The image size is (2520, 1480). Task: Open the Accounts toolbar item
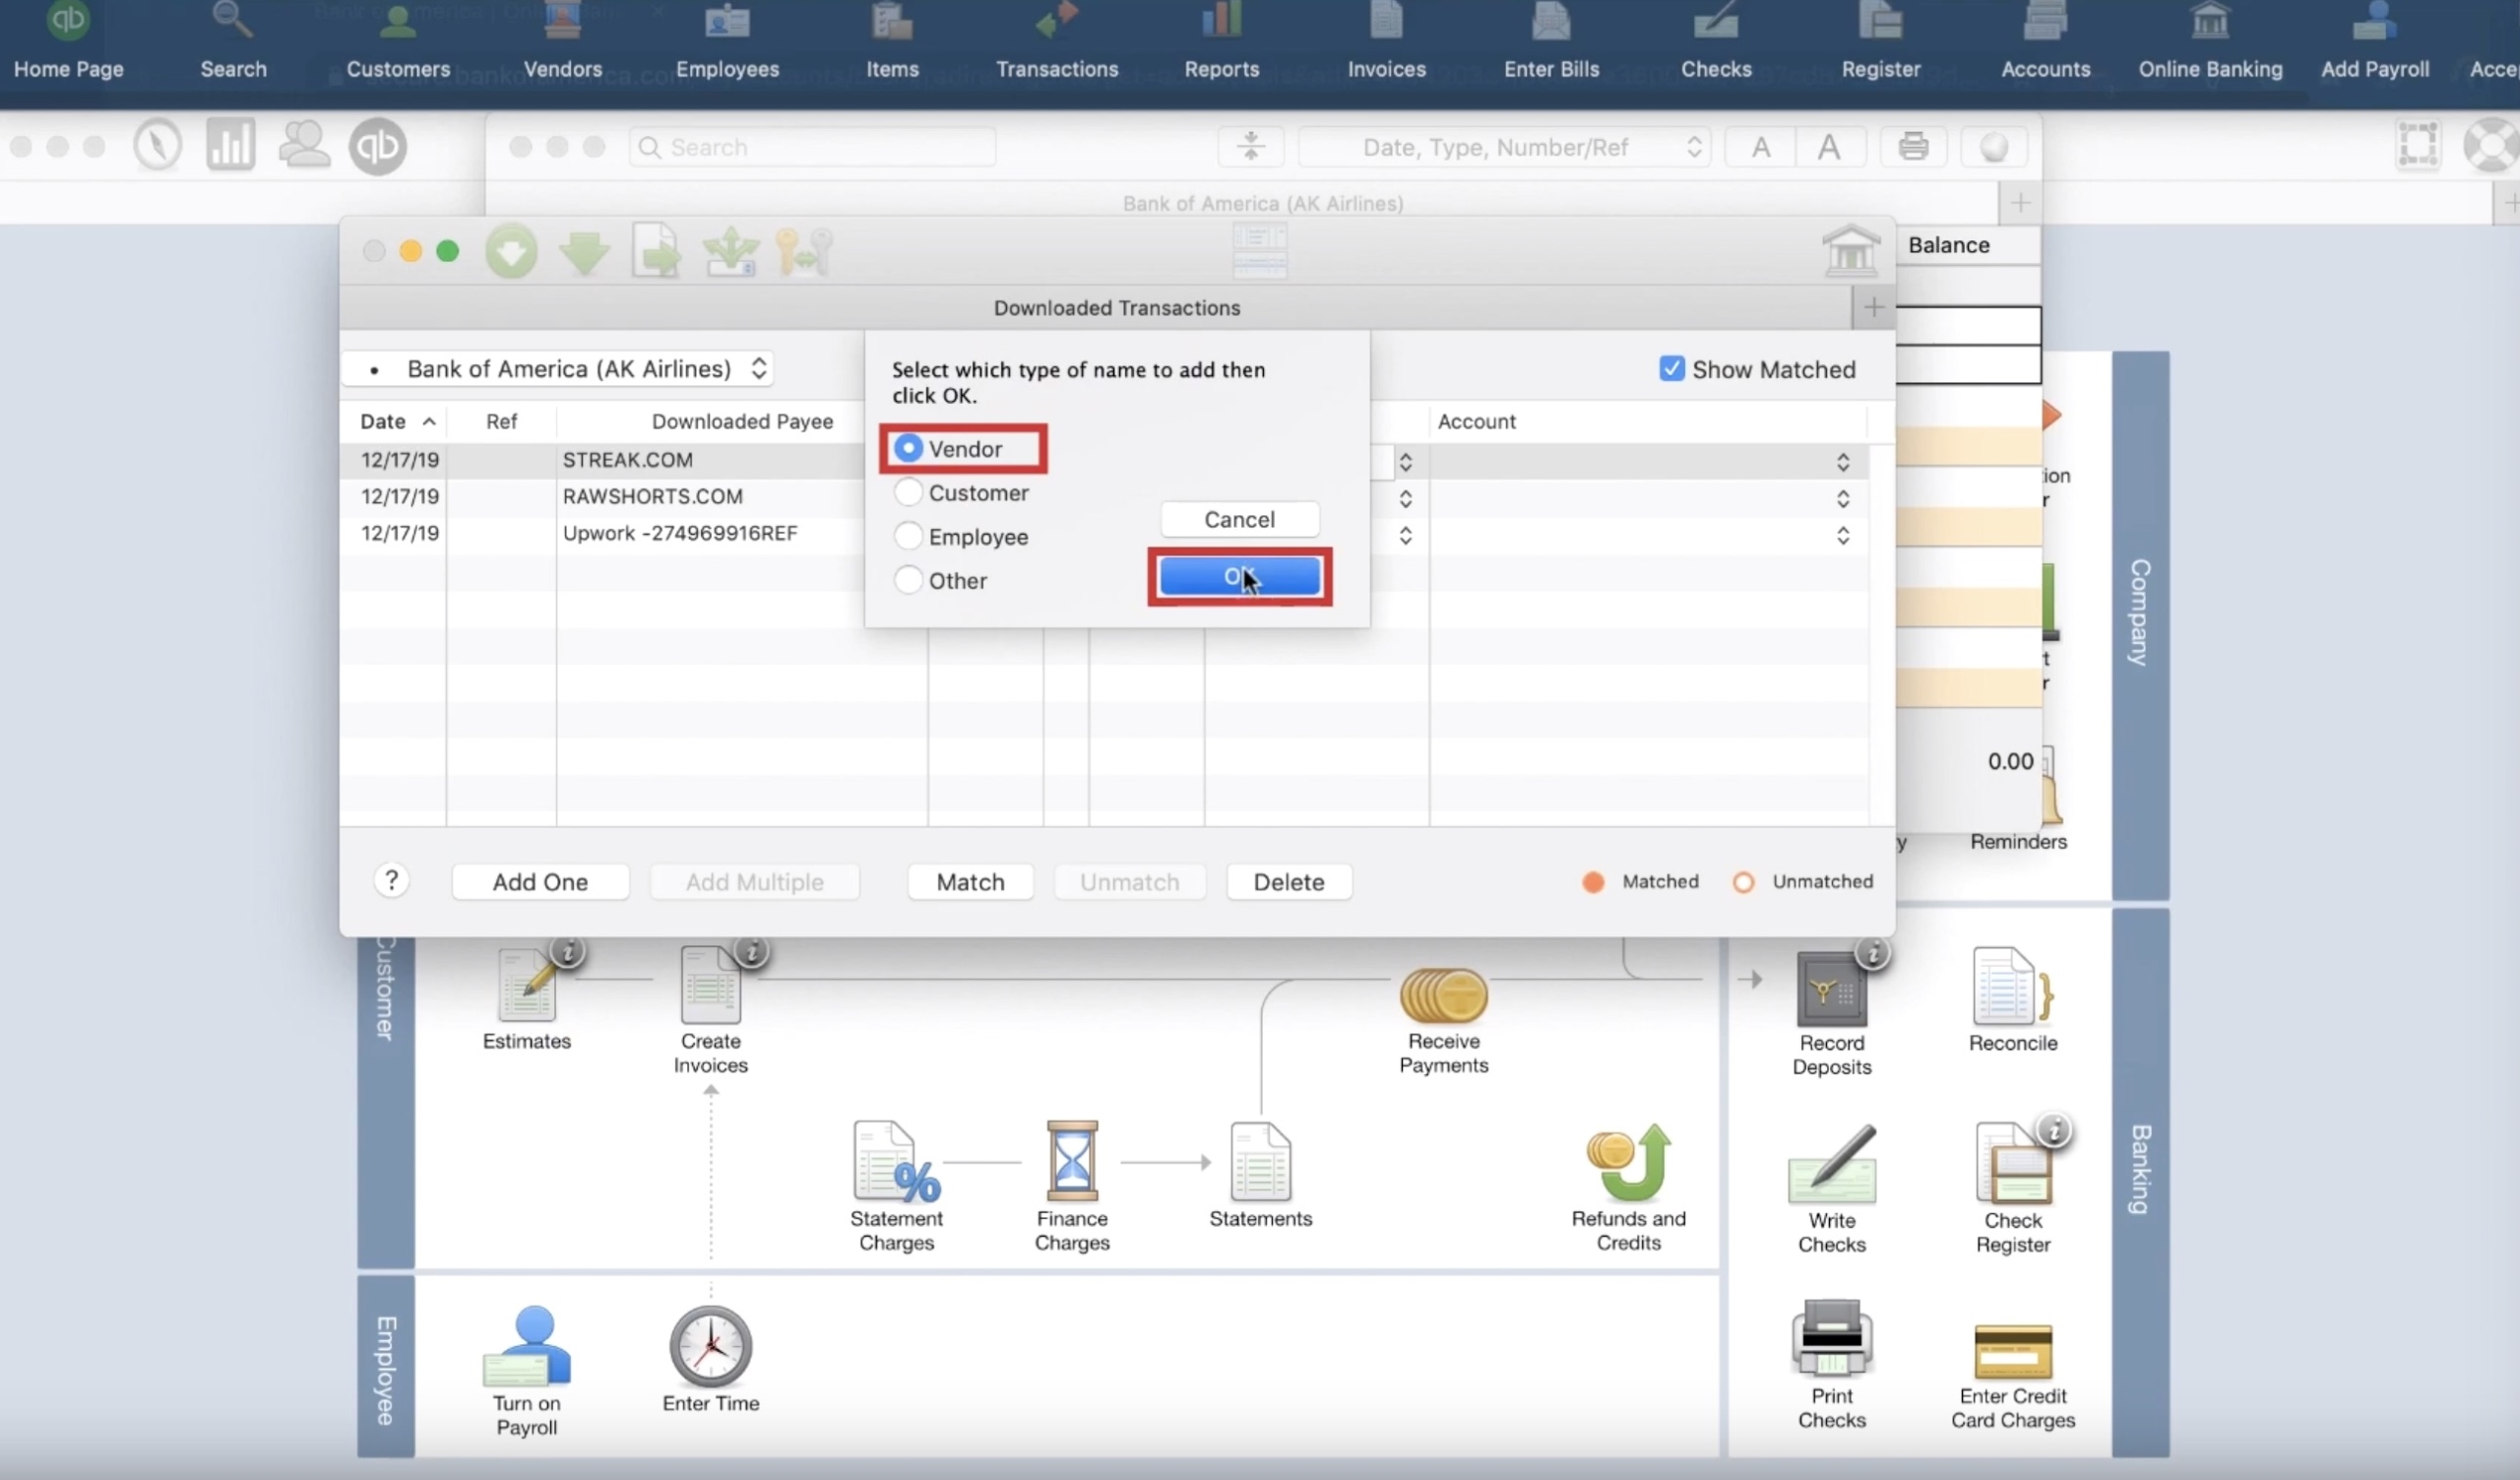2045,42
